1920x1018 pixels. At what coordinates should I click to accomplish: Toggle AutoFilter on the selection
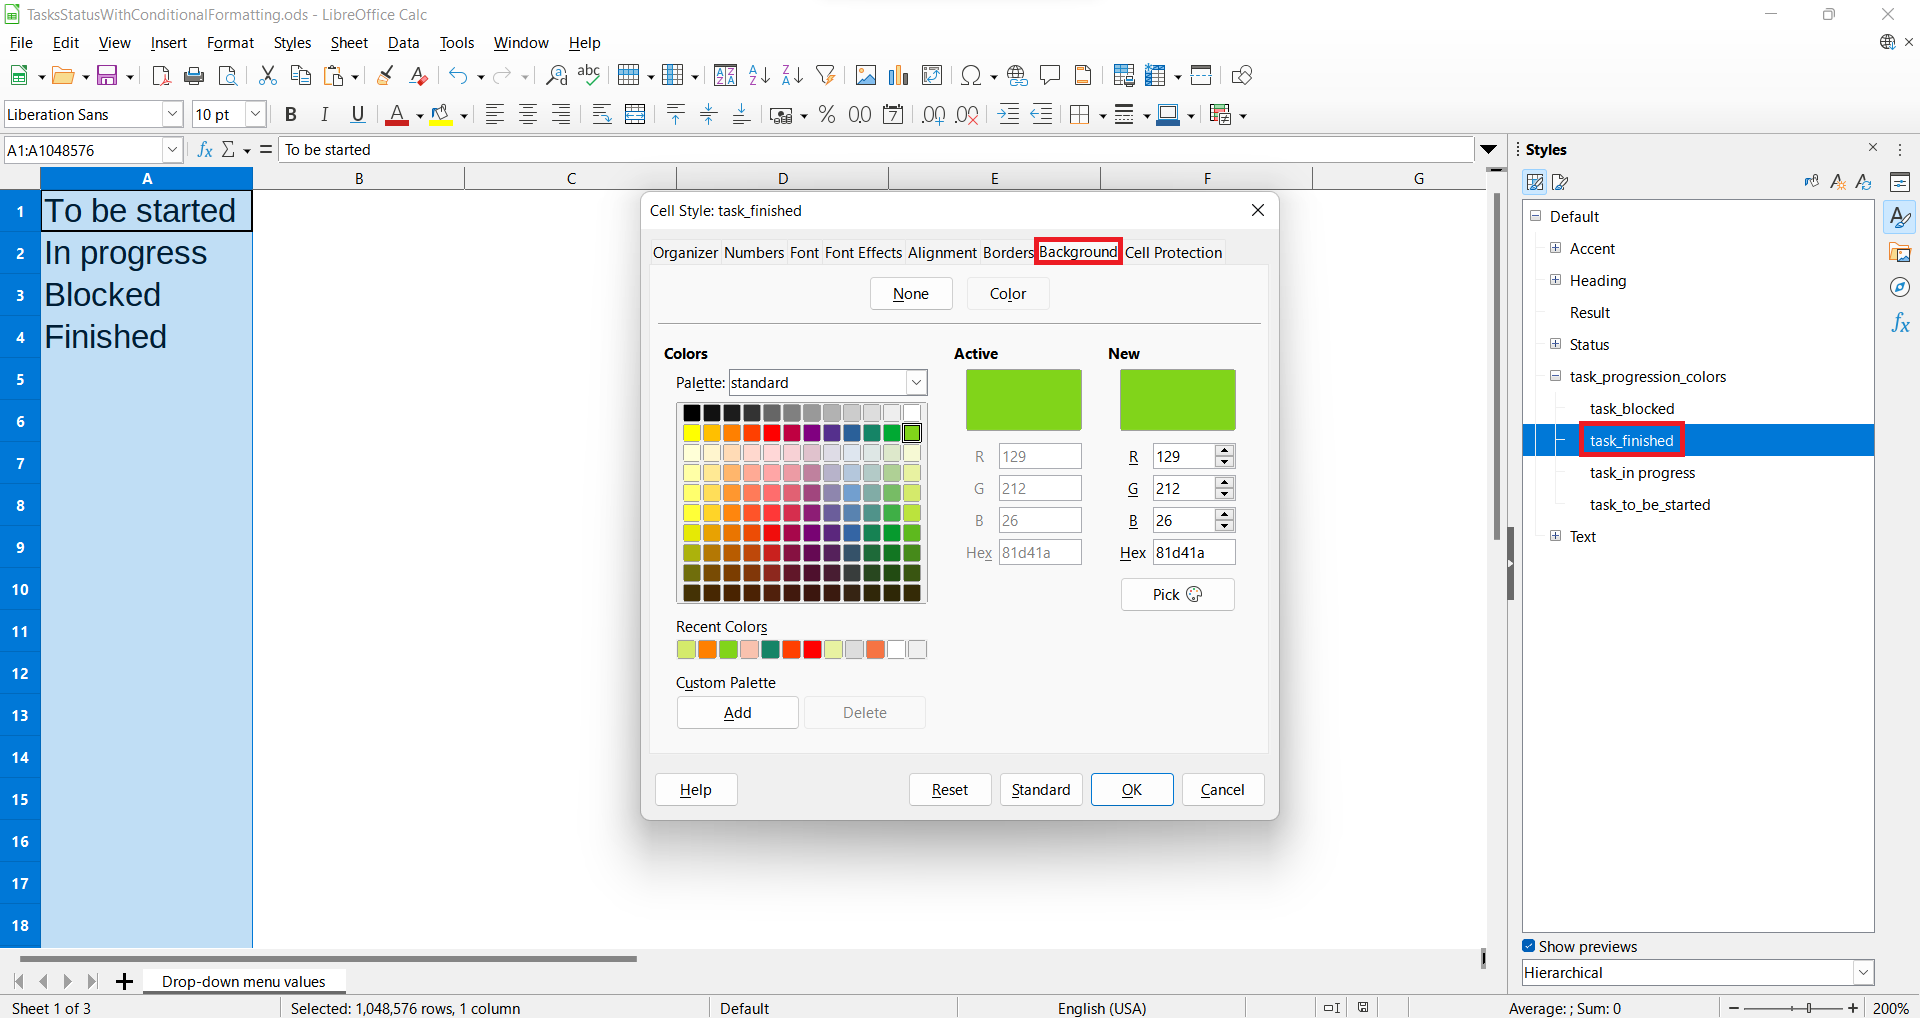pyautogui.click(x=826, y=75)
